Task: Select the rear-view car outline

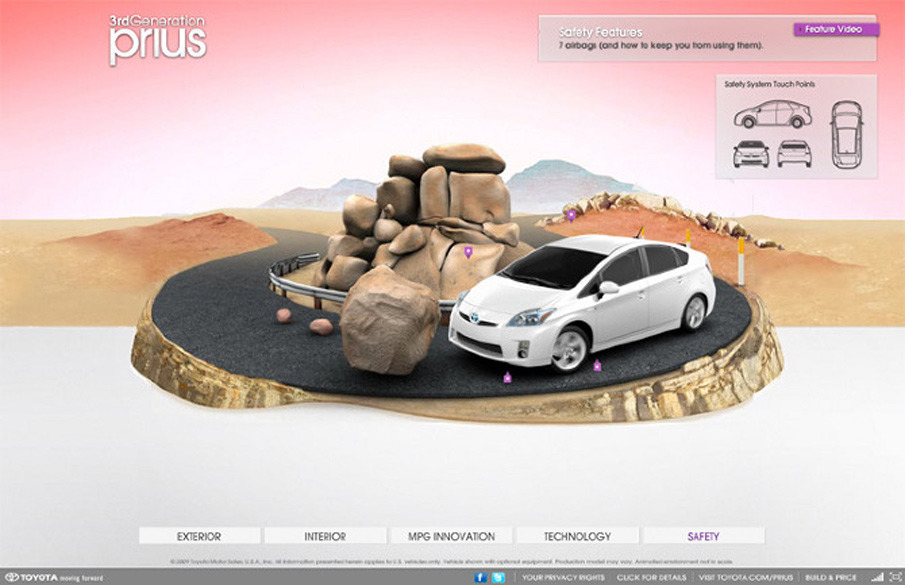Action: coord(794,154)
